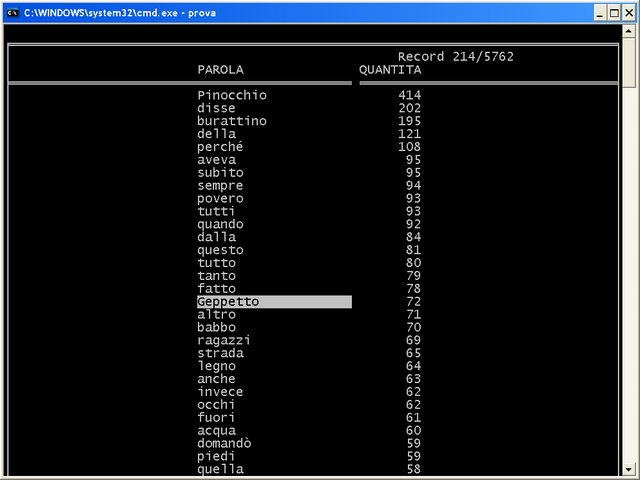Screen dimensions: 640x480
Task: Click the quantity 414 for Pinocchio
Action: click(x=409, y=95)
